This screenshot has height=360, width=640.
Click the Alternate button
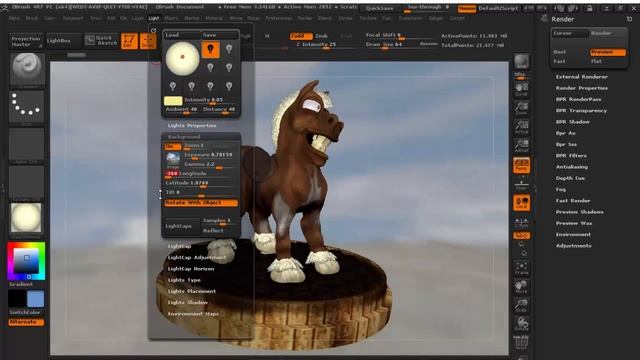(x=26, y=322)
